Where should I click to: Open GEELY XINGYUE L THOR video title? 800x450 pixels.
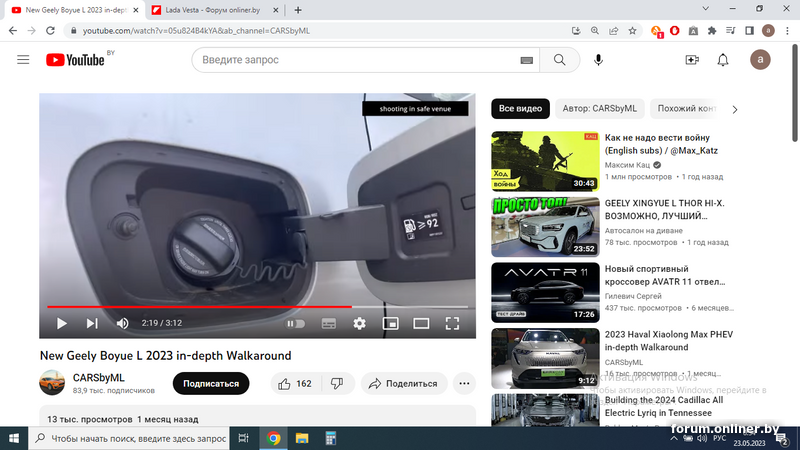(664, 210)
